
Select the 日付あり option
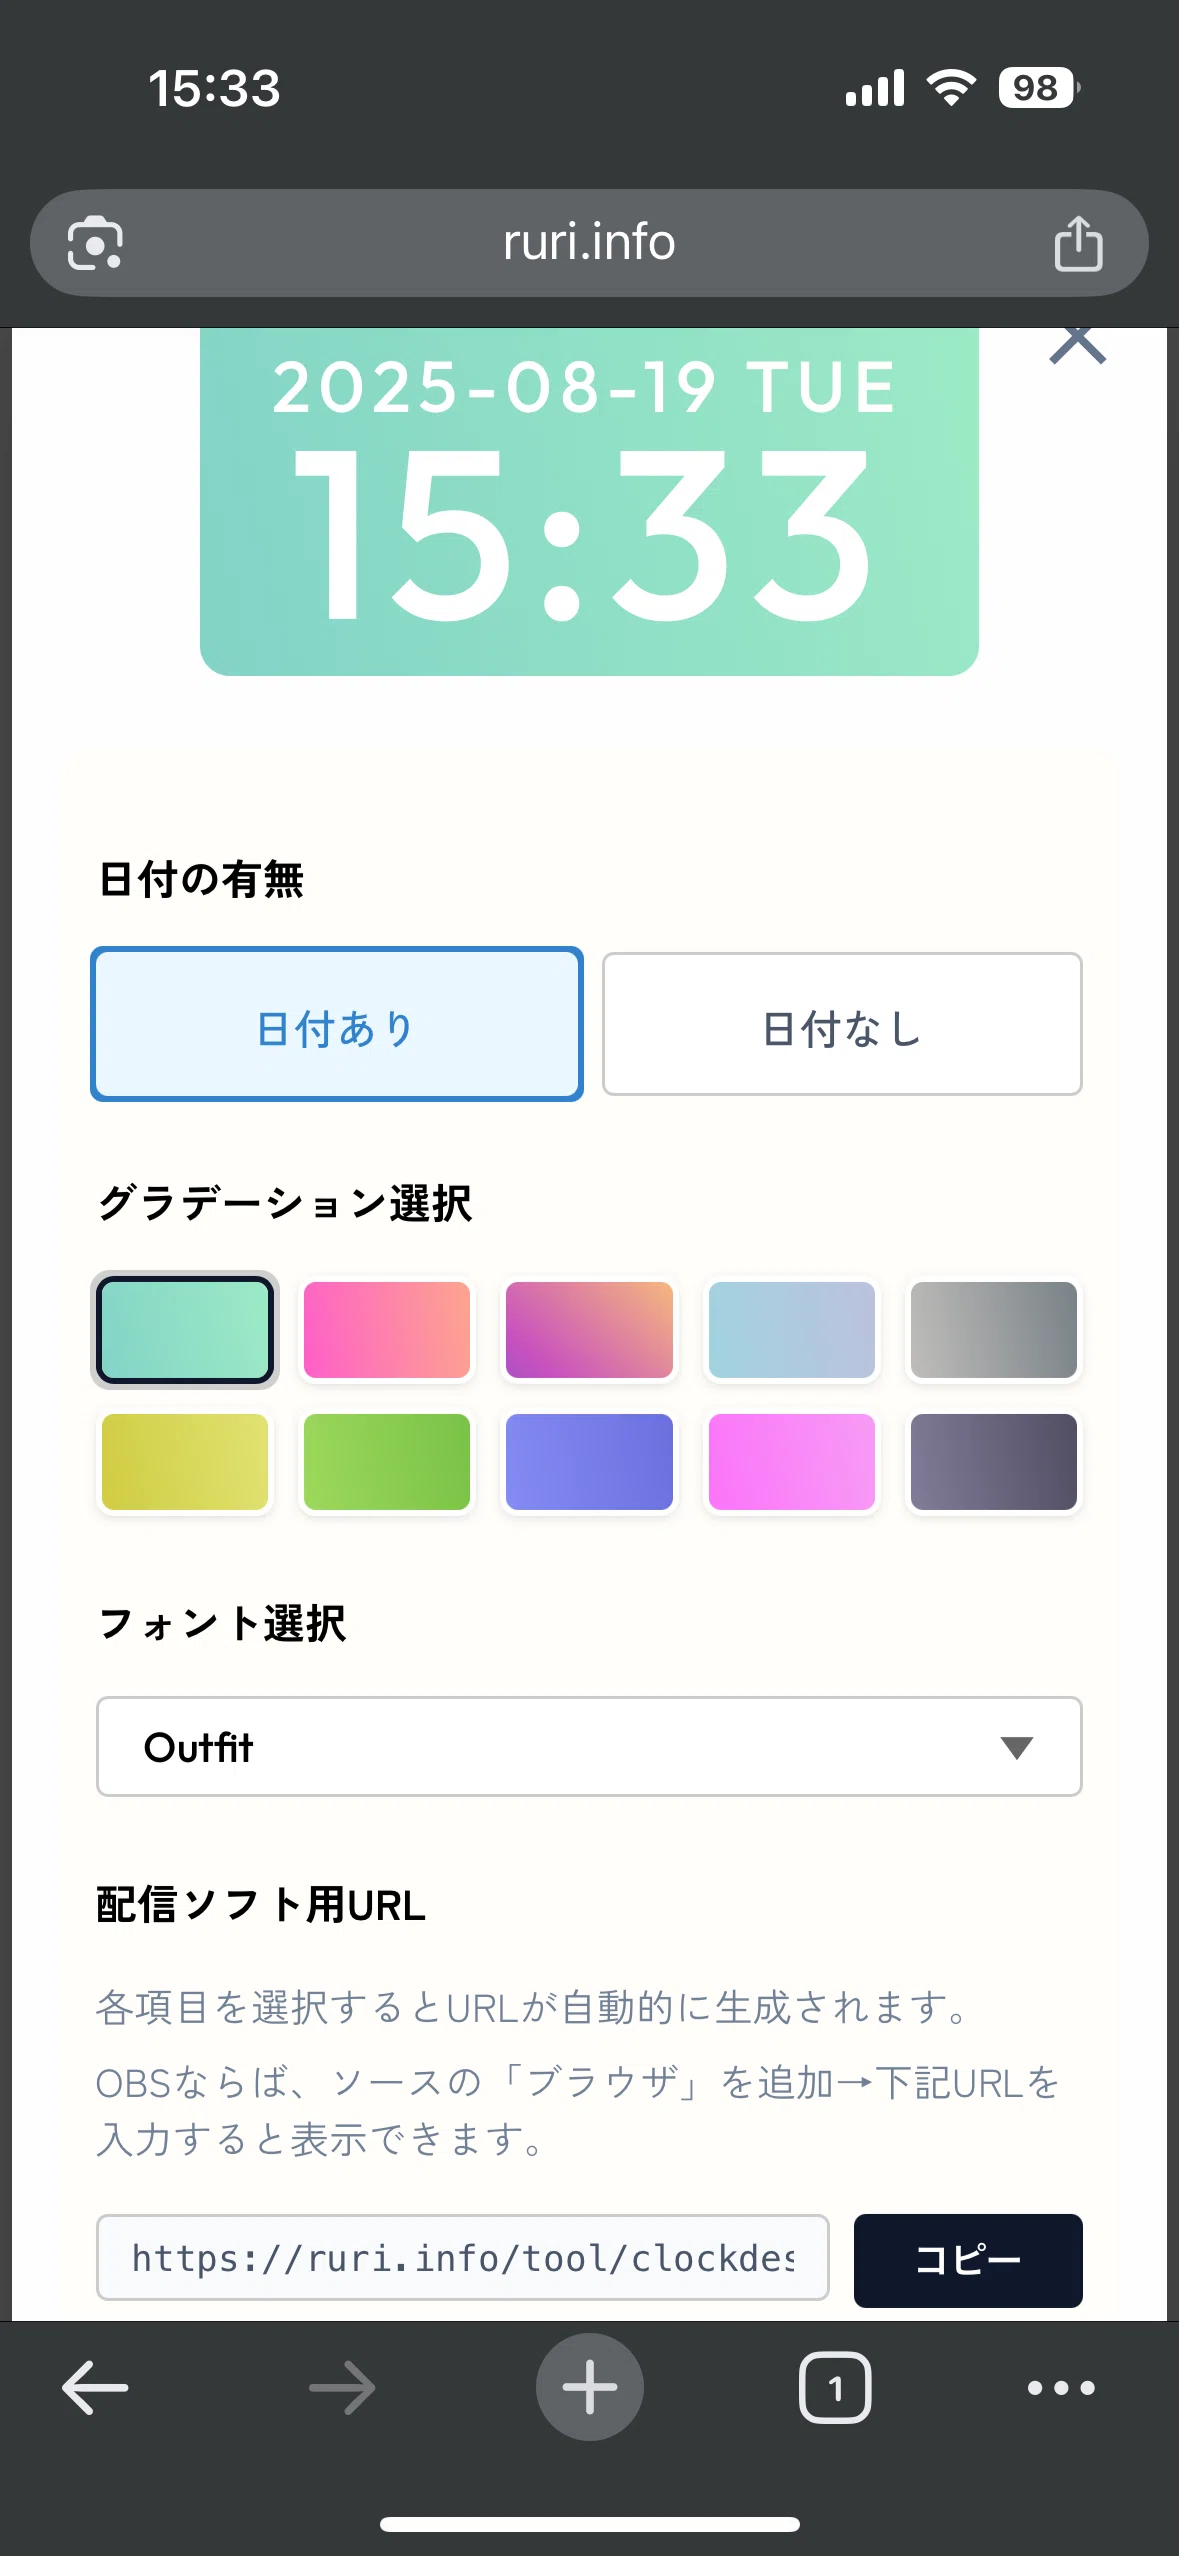coord(337,1024)
